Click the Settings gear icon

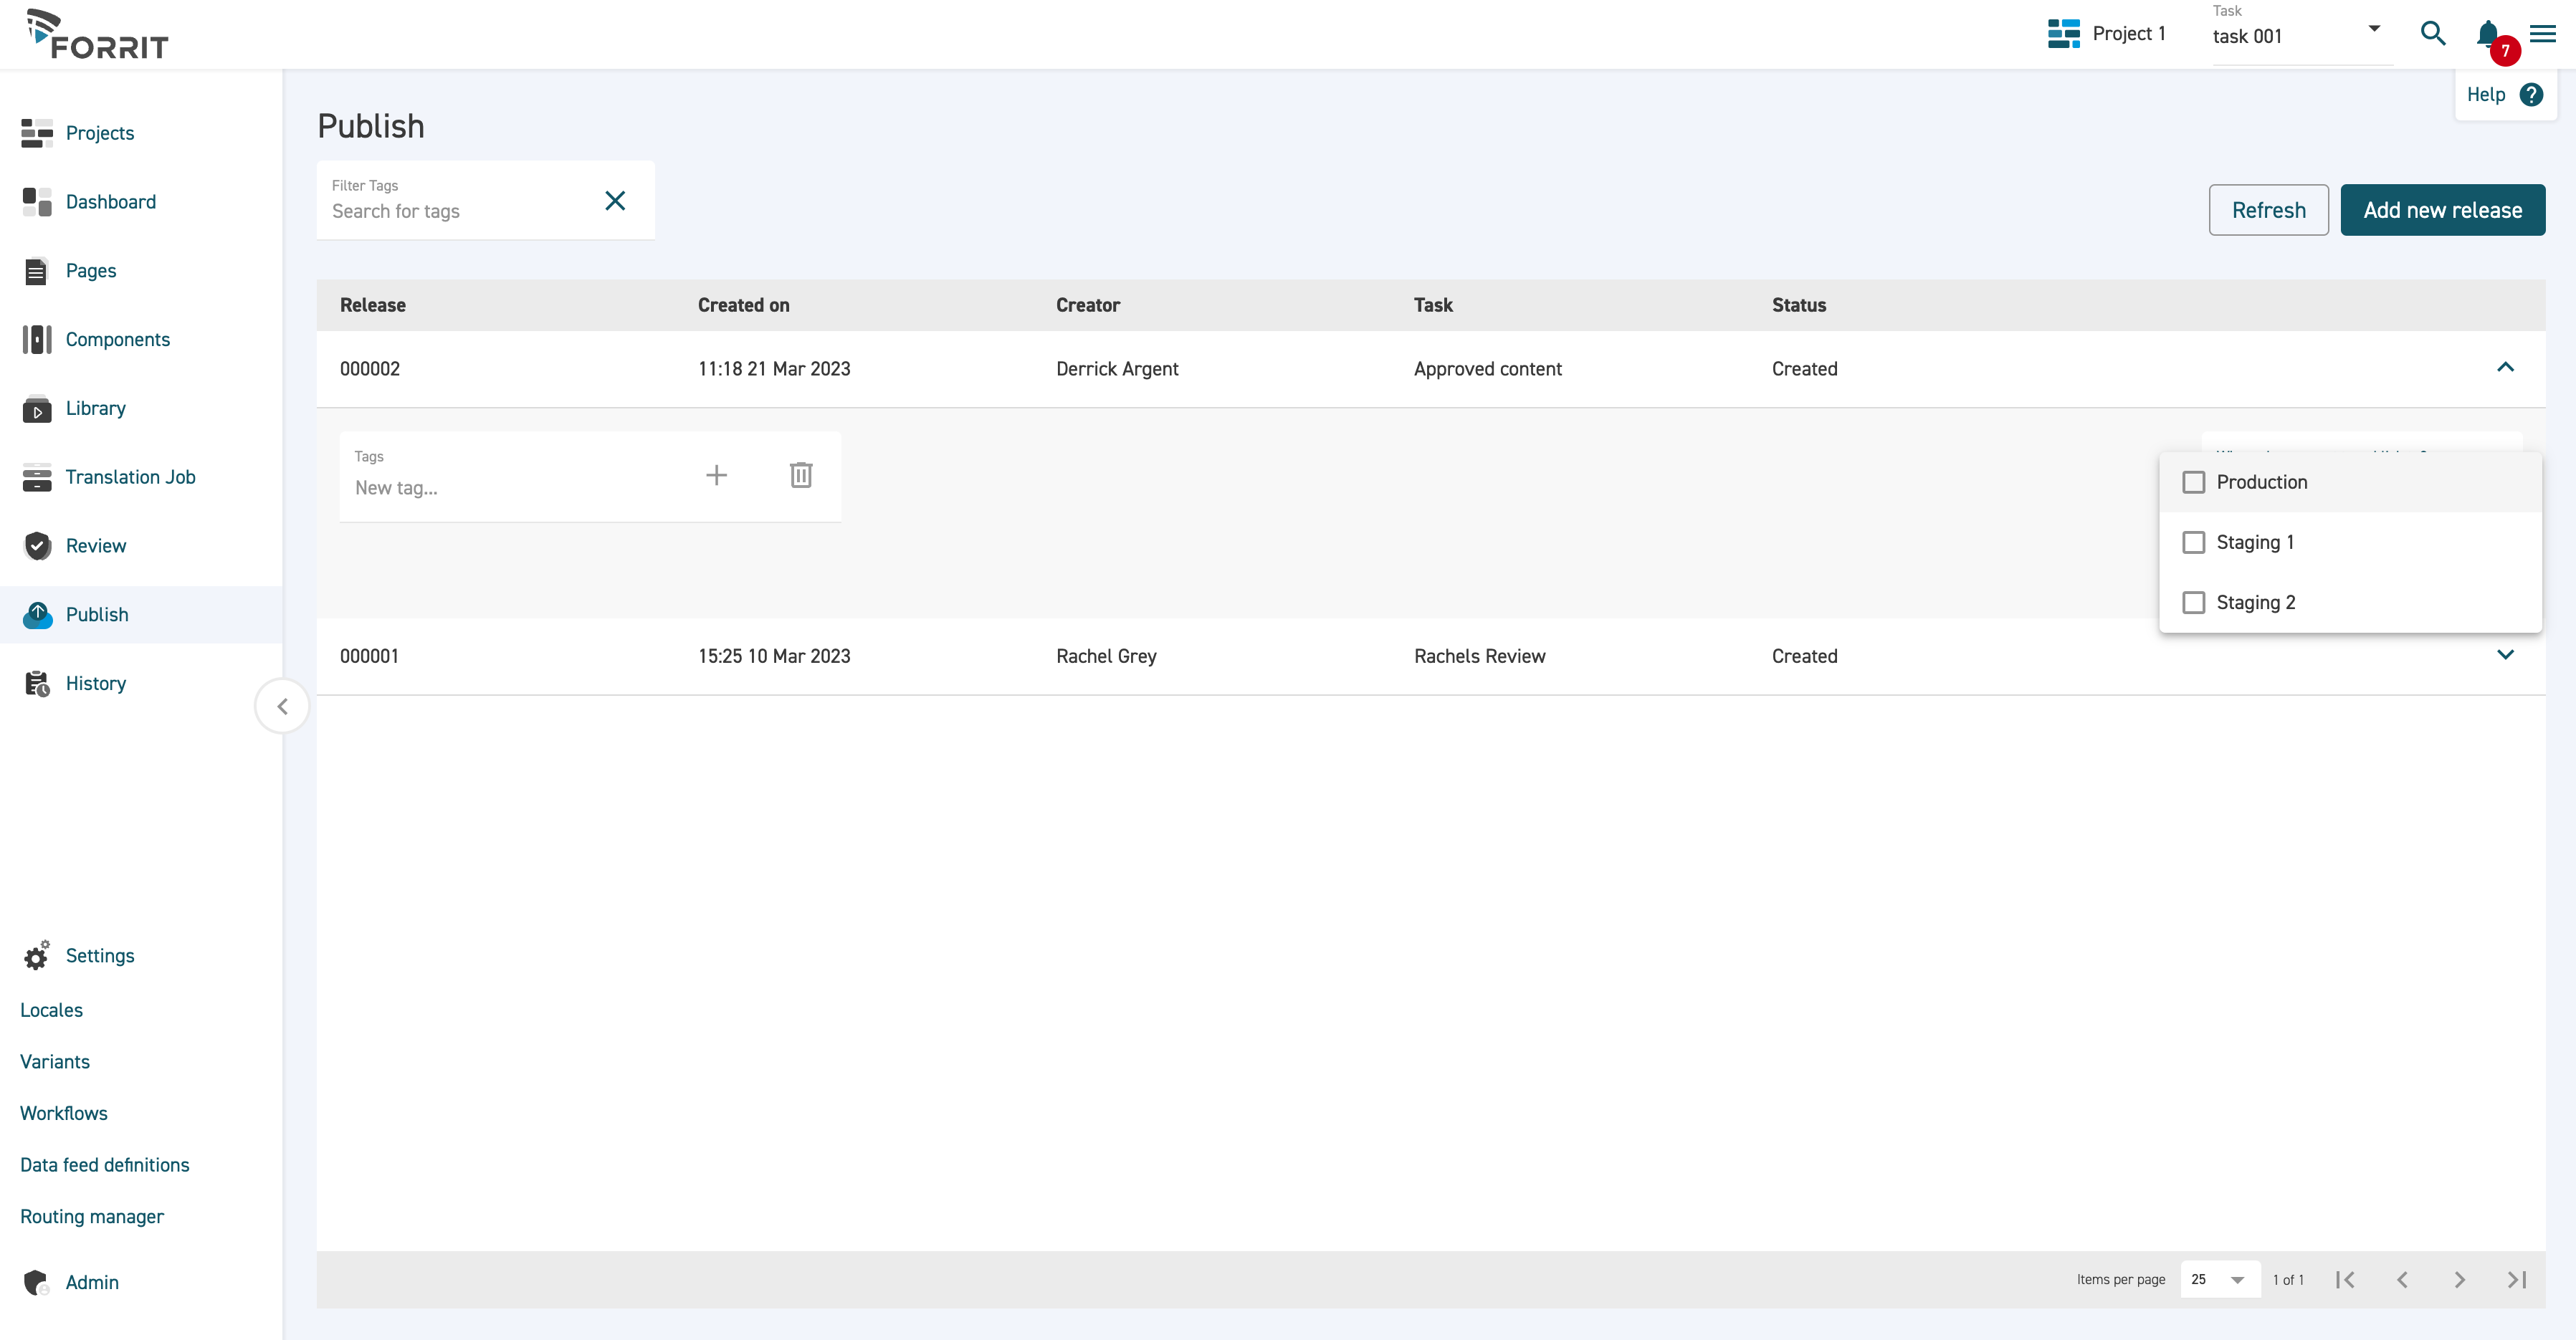[x=37, y=956]
